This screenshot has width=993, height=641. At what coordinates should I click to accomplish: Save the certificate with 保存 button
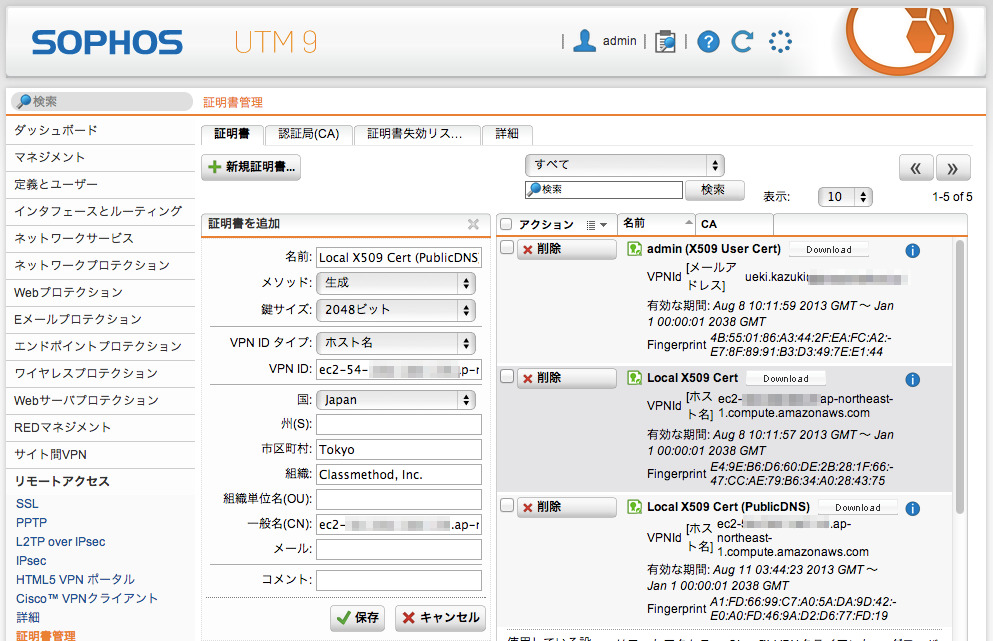coord(357,618)
